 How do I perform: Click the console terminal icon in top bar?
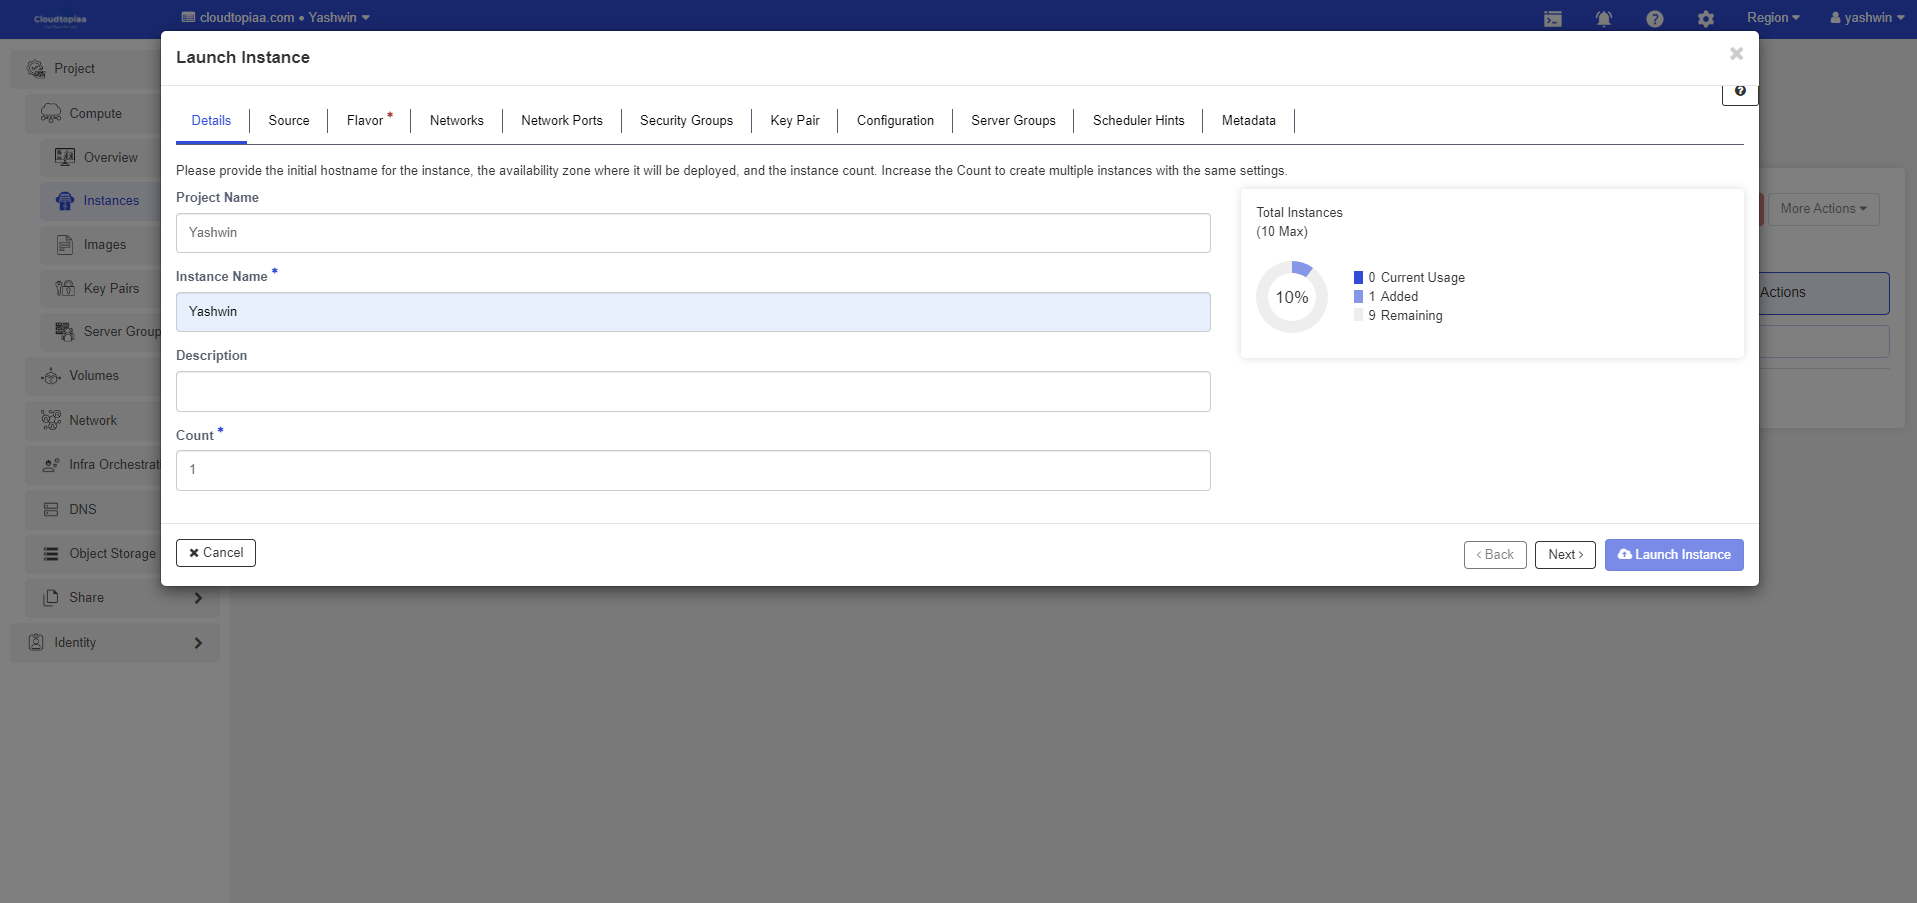(1552, 19)
